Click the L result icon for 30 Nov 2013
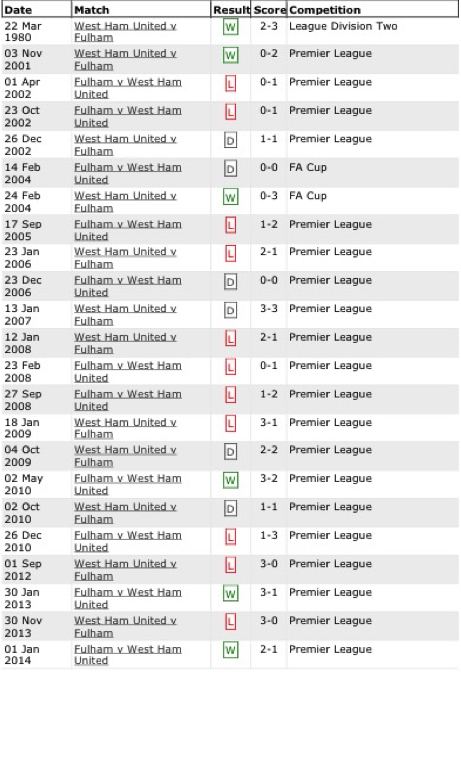The height and width of the screenshot is (779, 461). 230,622
